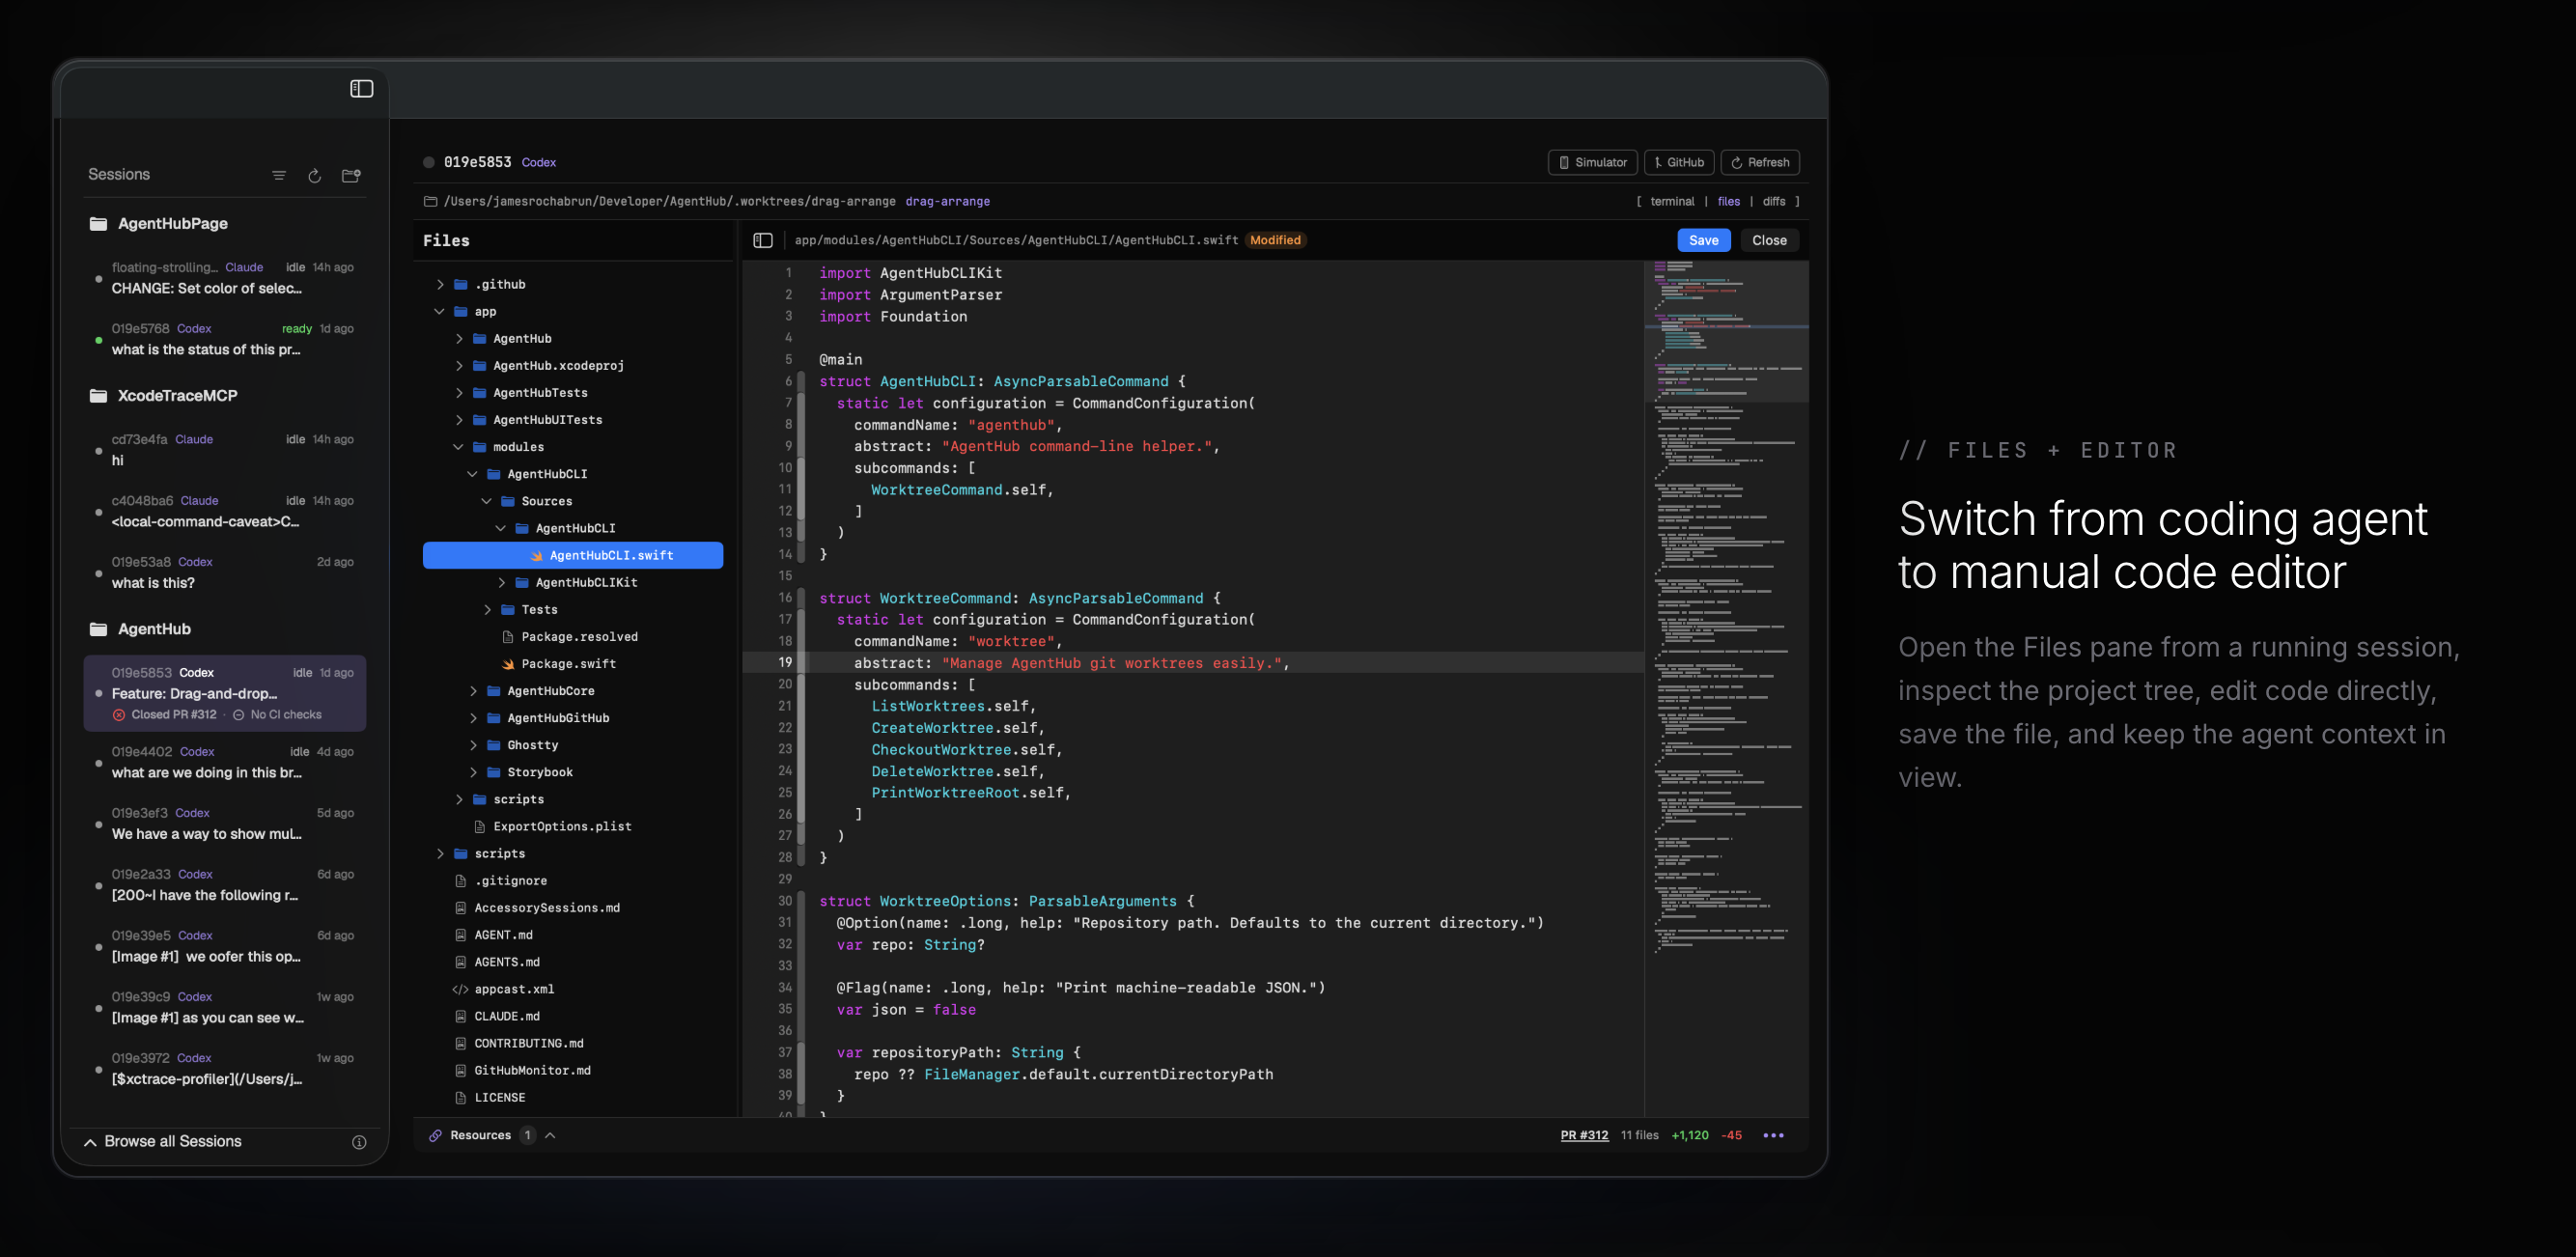Image resolution: width=2576 pixels, height=1257 pixels.
Task: Click the '11 files' status entry
Action: coord(1639,1135)
